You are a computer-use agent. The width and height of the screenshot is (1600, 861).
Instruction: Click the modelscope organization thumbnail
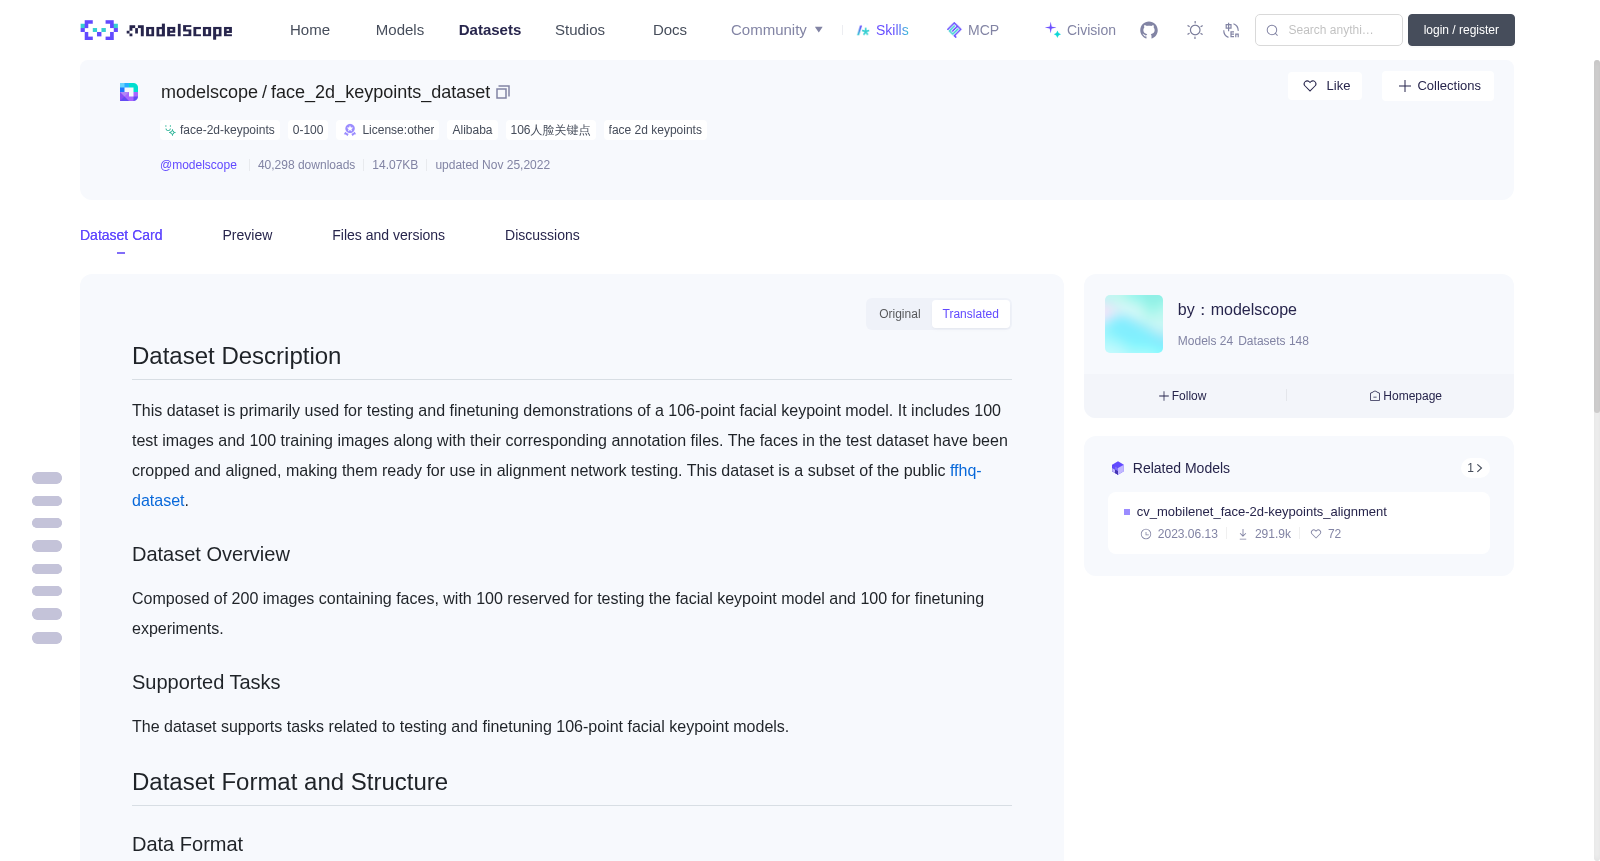(1134, 324)
